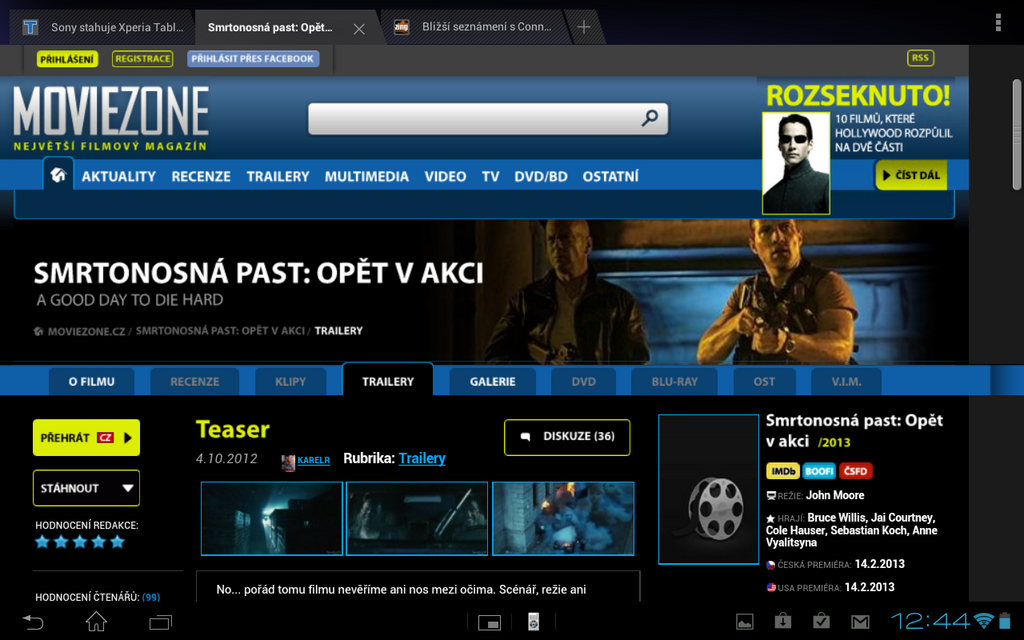
Task: Click the Číst dál button
Action: point(910,175)
